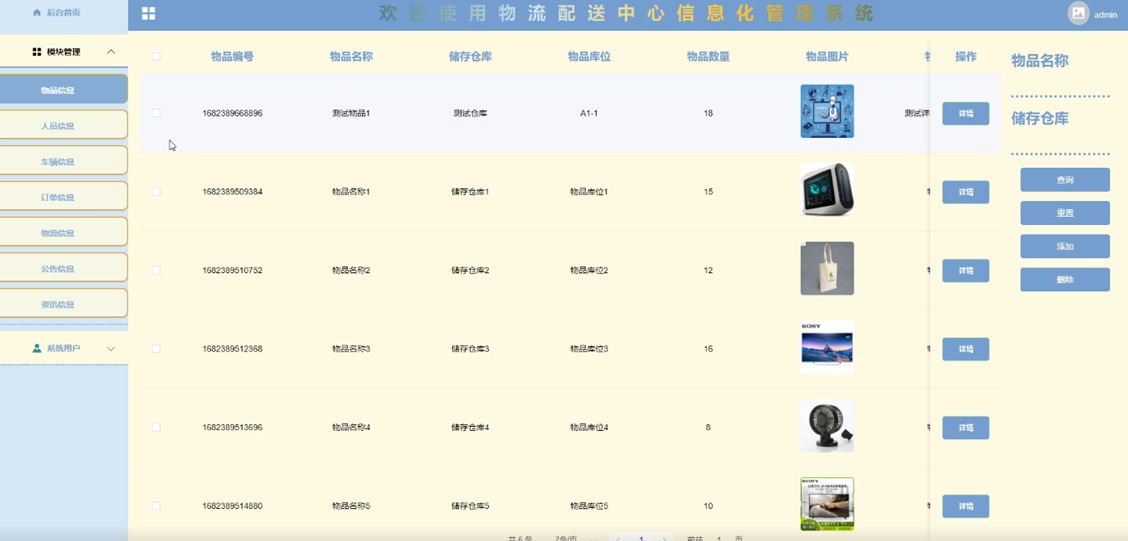Screen dimensions: 1128x541
Task: Click the quantity 12 cell
Action: pyautogui.click(x=709, y=270)
